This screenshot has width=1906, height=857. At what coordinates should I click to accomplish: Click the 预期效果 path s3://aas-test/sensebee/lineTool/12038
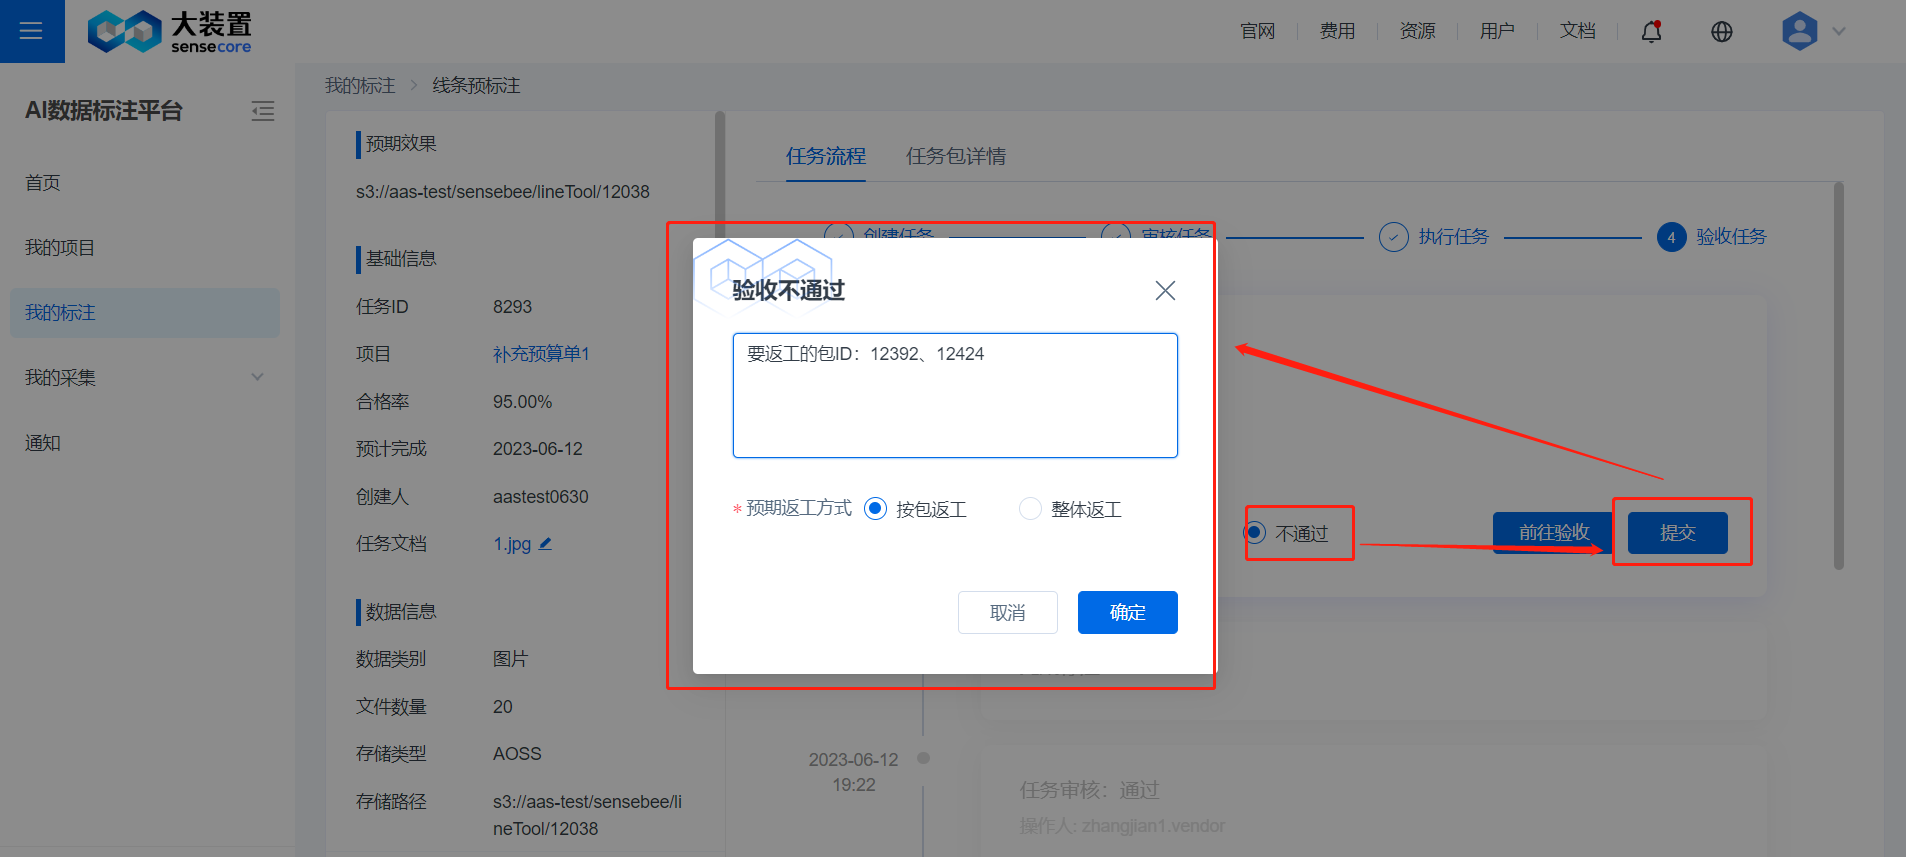(x=503, y=192)
